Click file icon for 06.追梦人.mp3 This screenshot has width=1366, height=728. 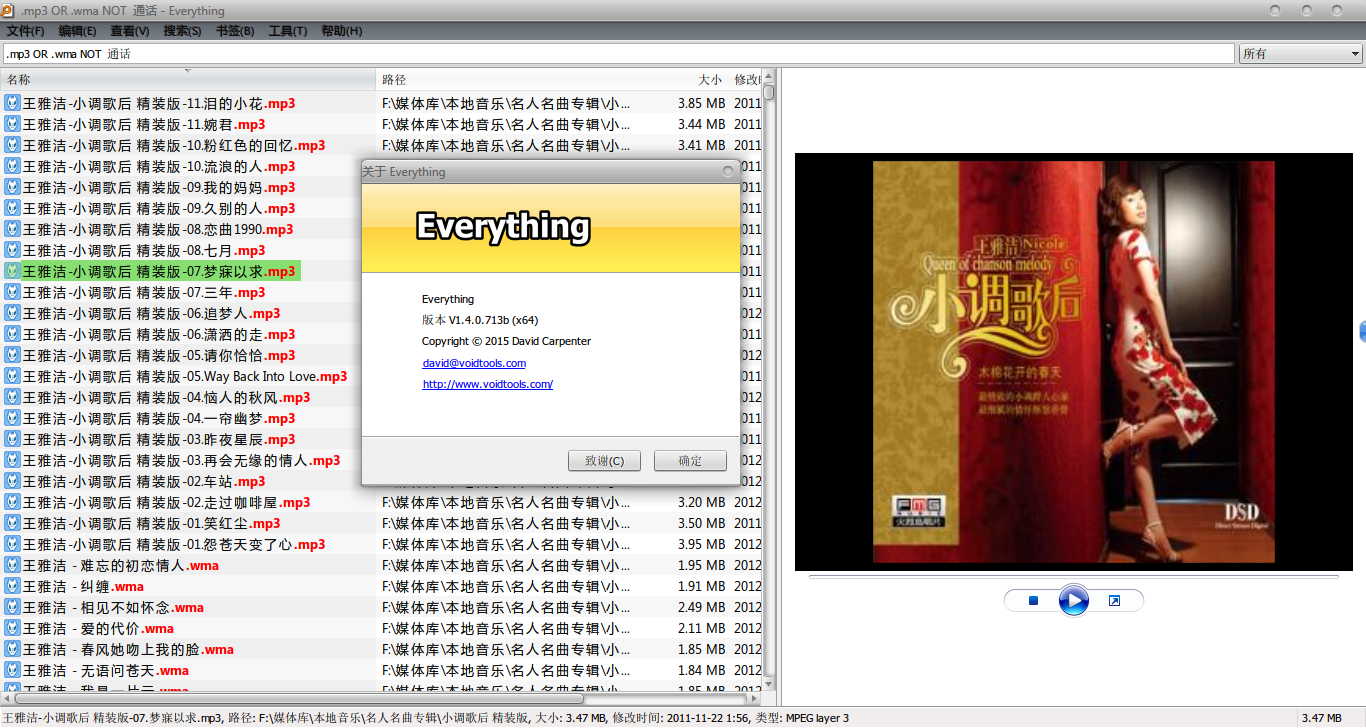pyautogui.click(x=12, y=313)
